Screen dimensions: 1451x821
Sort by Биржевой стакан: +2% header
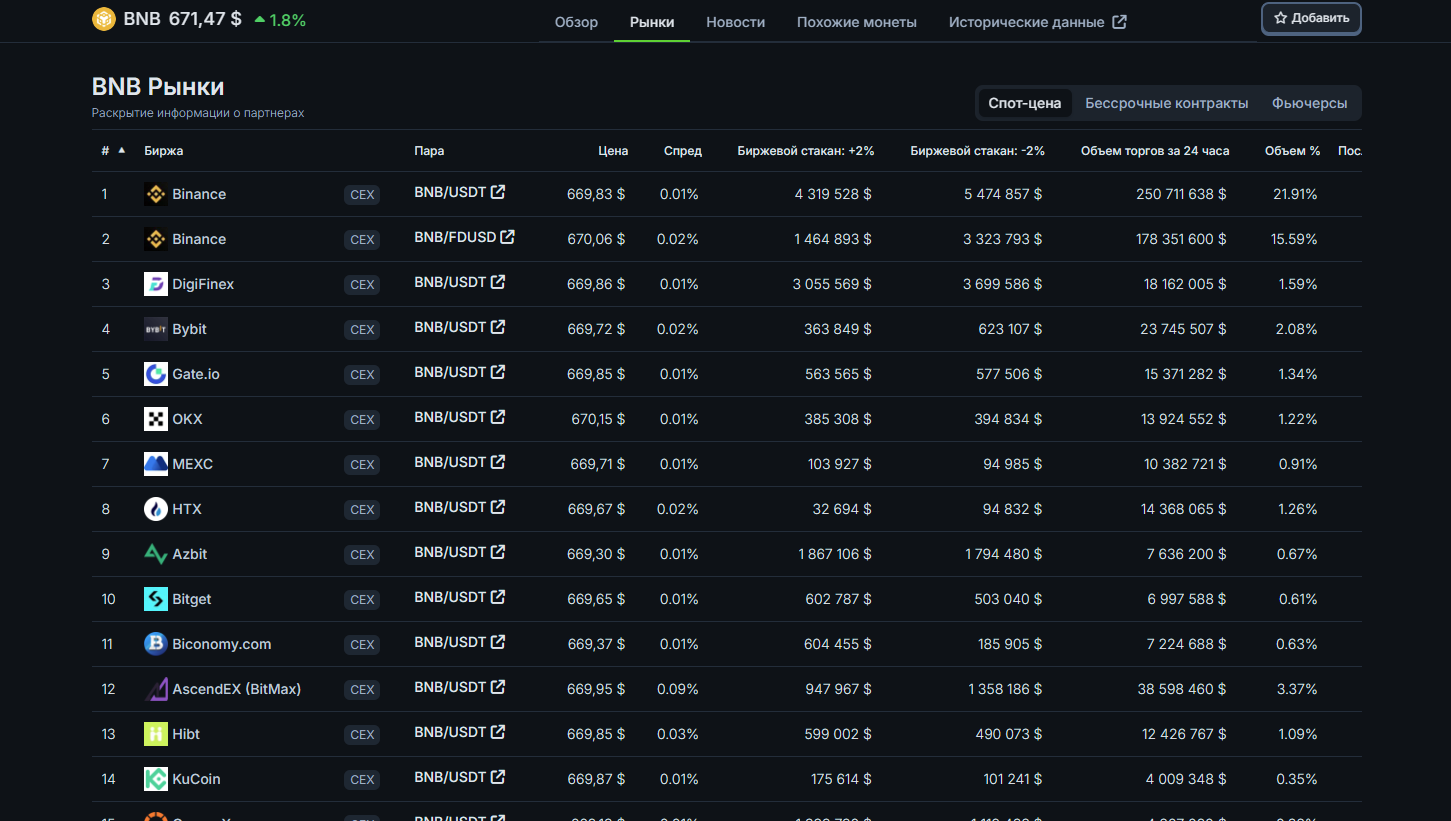click(806, 151)
